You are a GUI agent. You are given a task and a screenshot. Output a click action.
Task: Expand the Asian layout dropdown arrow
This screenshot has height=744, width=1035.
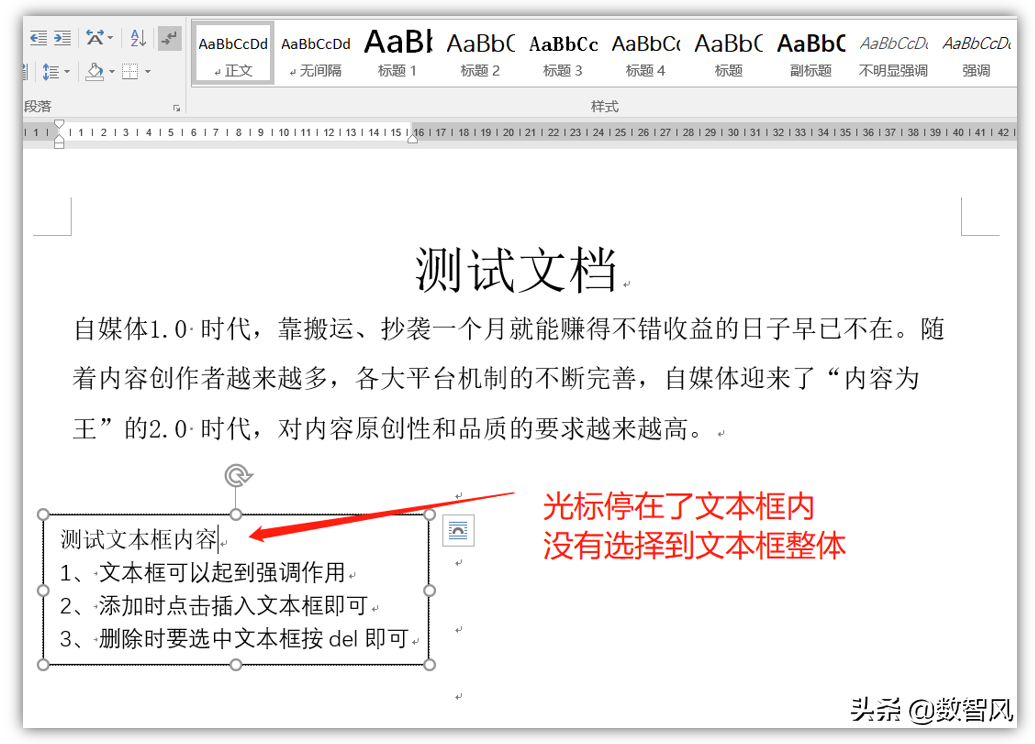pyautogui.click(x=110, y=38)
